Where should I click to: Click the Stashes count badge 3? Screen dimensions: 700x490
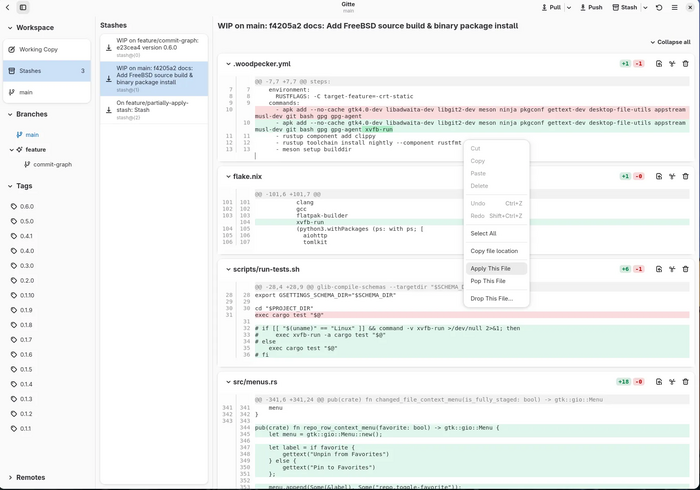tap(83, 71)
